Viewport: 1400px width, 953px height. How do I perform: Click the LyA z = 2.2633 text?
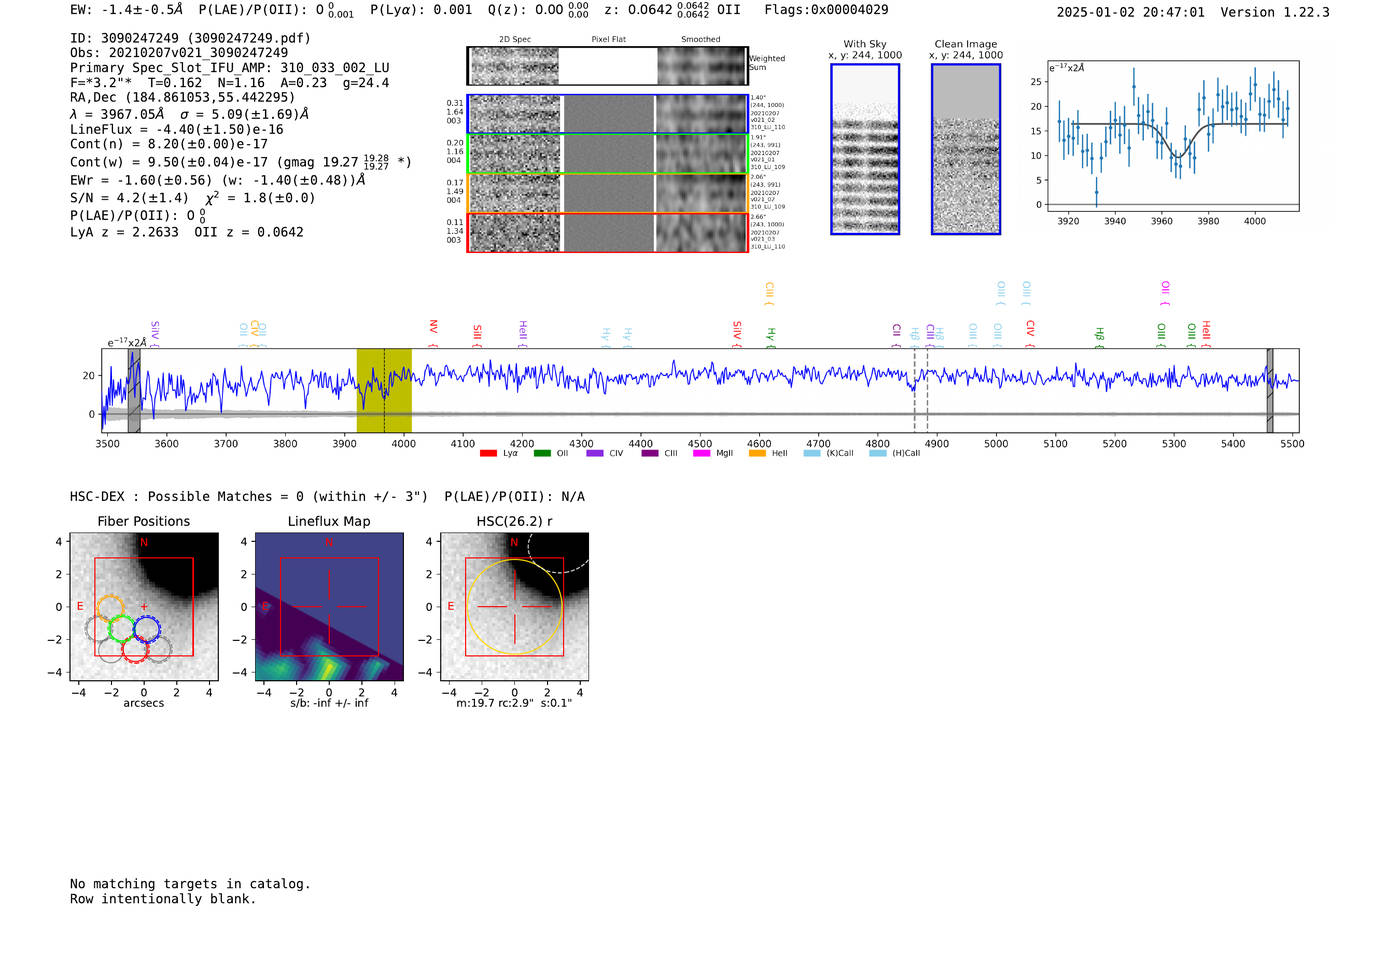(124, 232)
